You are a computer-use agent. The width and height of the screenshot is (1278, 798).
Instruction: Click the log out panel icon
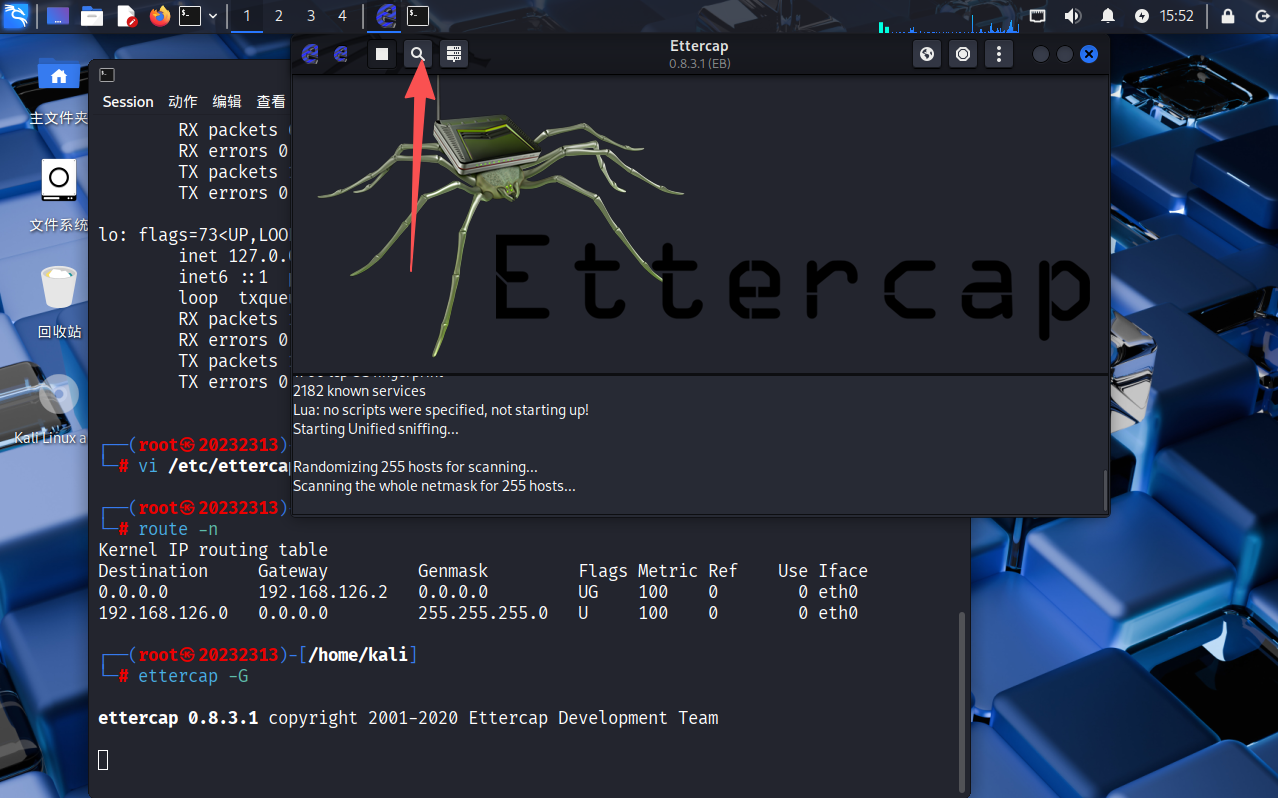point(1260,16)
